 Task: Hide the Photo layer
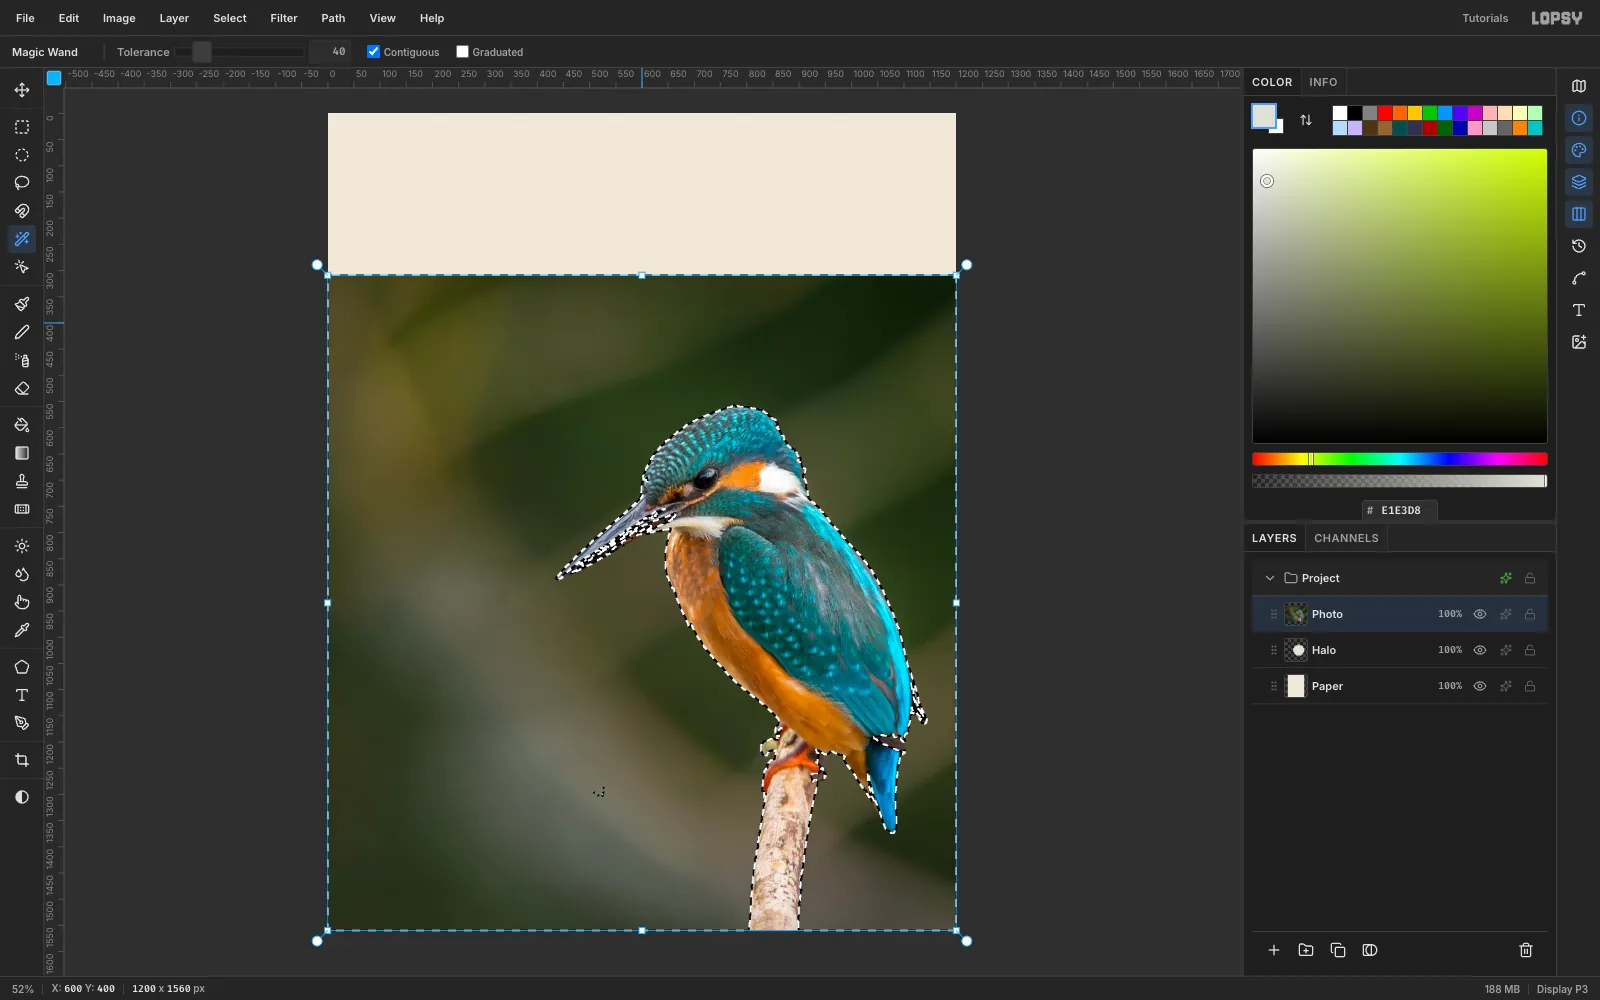(1480, 614)
